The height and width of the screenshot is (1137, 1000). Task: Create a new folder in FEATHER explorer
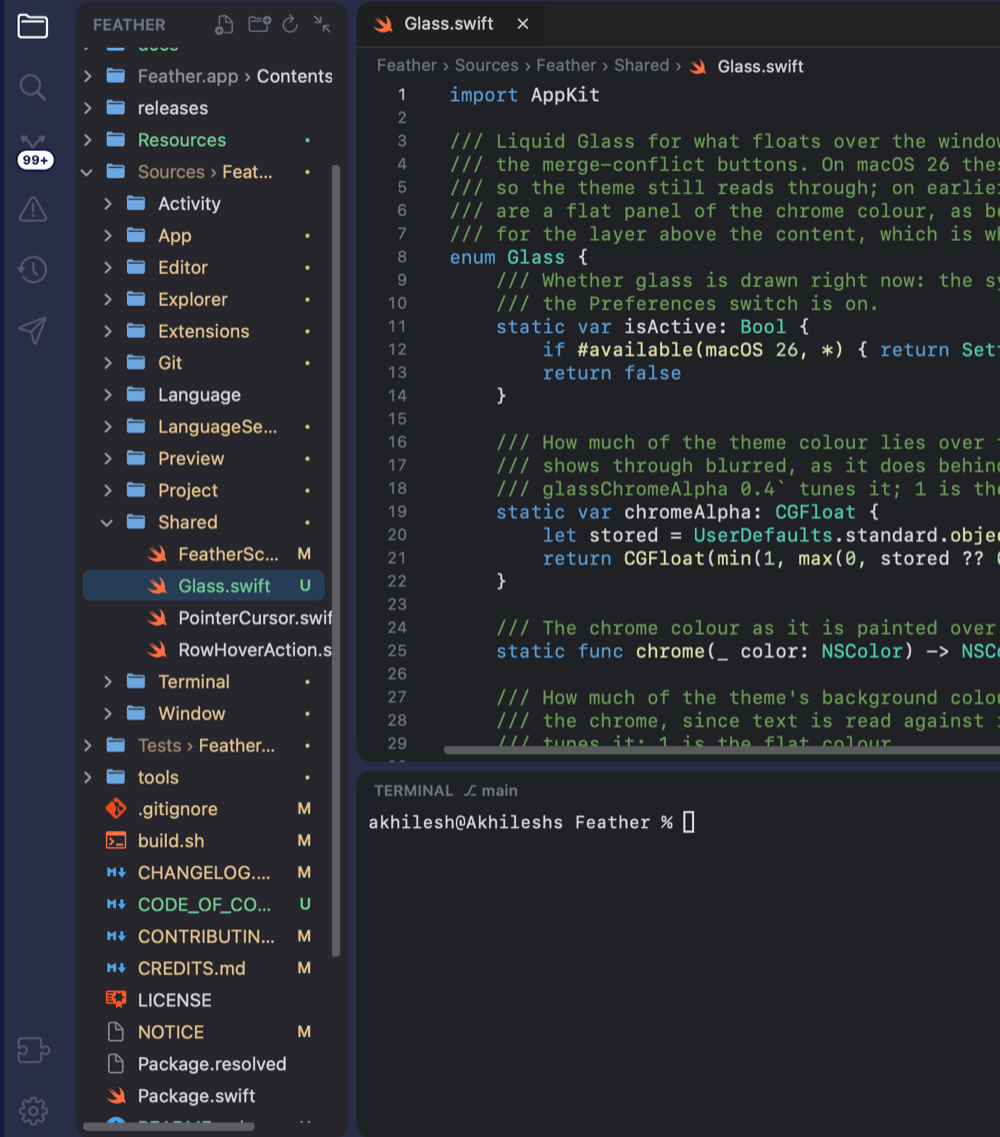pyautogui.click(x=259, y=25)
